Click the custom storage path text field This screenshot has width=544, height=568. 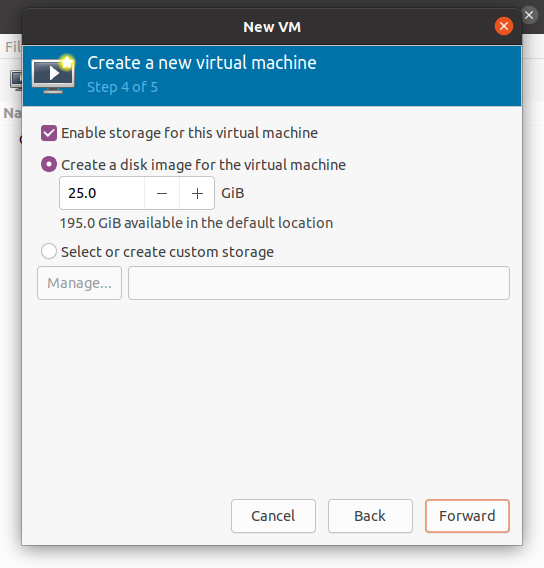[x=319, y=283]
